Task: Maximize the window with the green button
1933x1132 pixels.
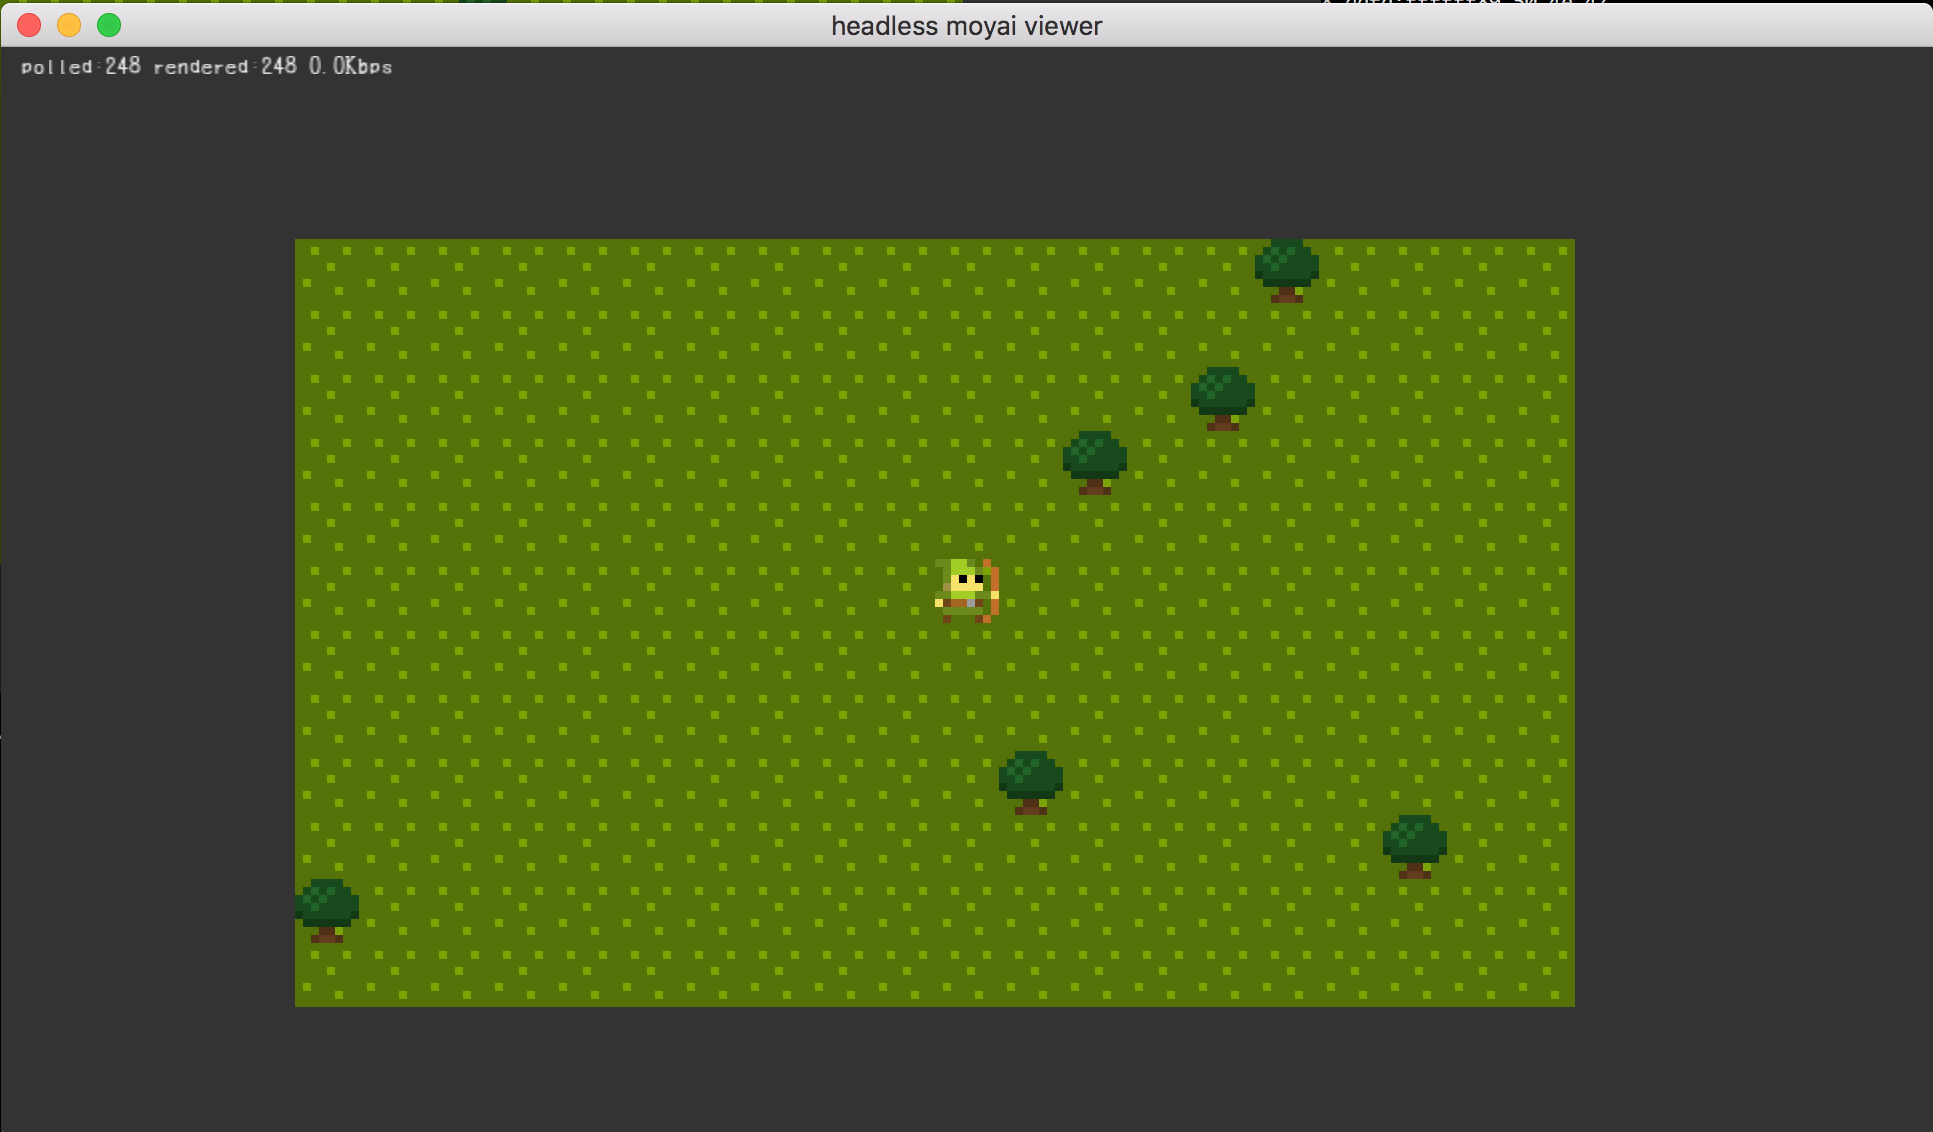Action: 109,25
